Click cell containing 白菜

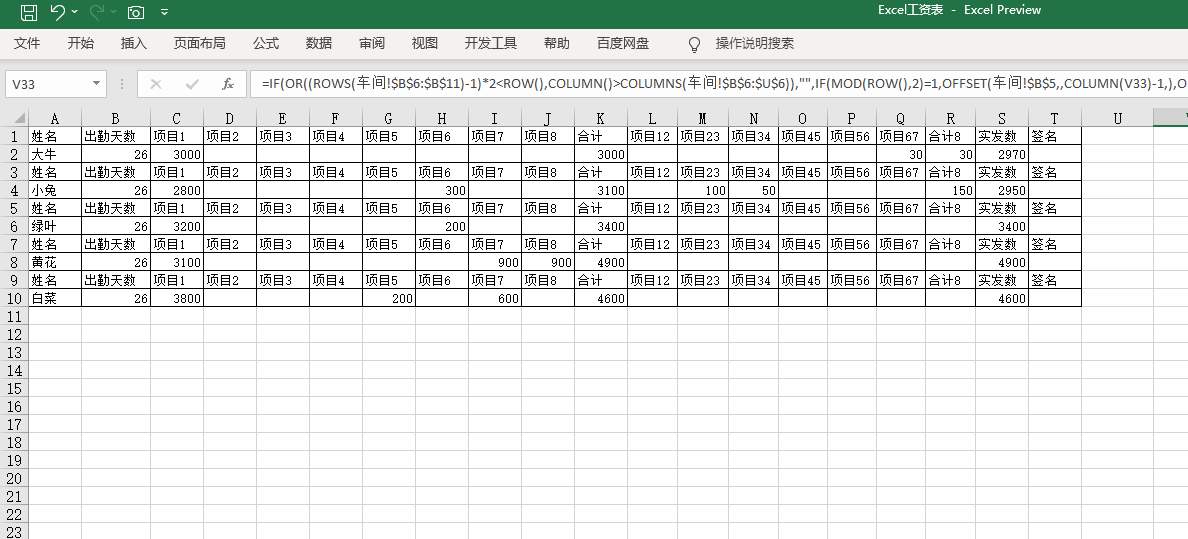pos(55,298)
